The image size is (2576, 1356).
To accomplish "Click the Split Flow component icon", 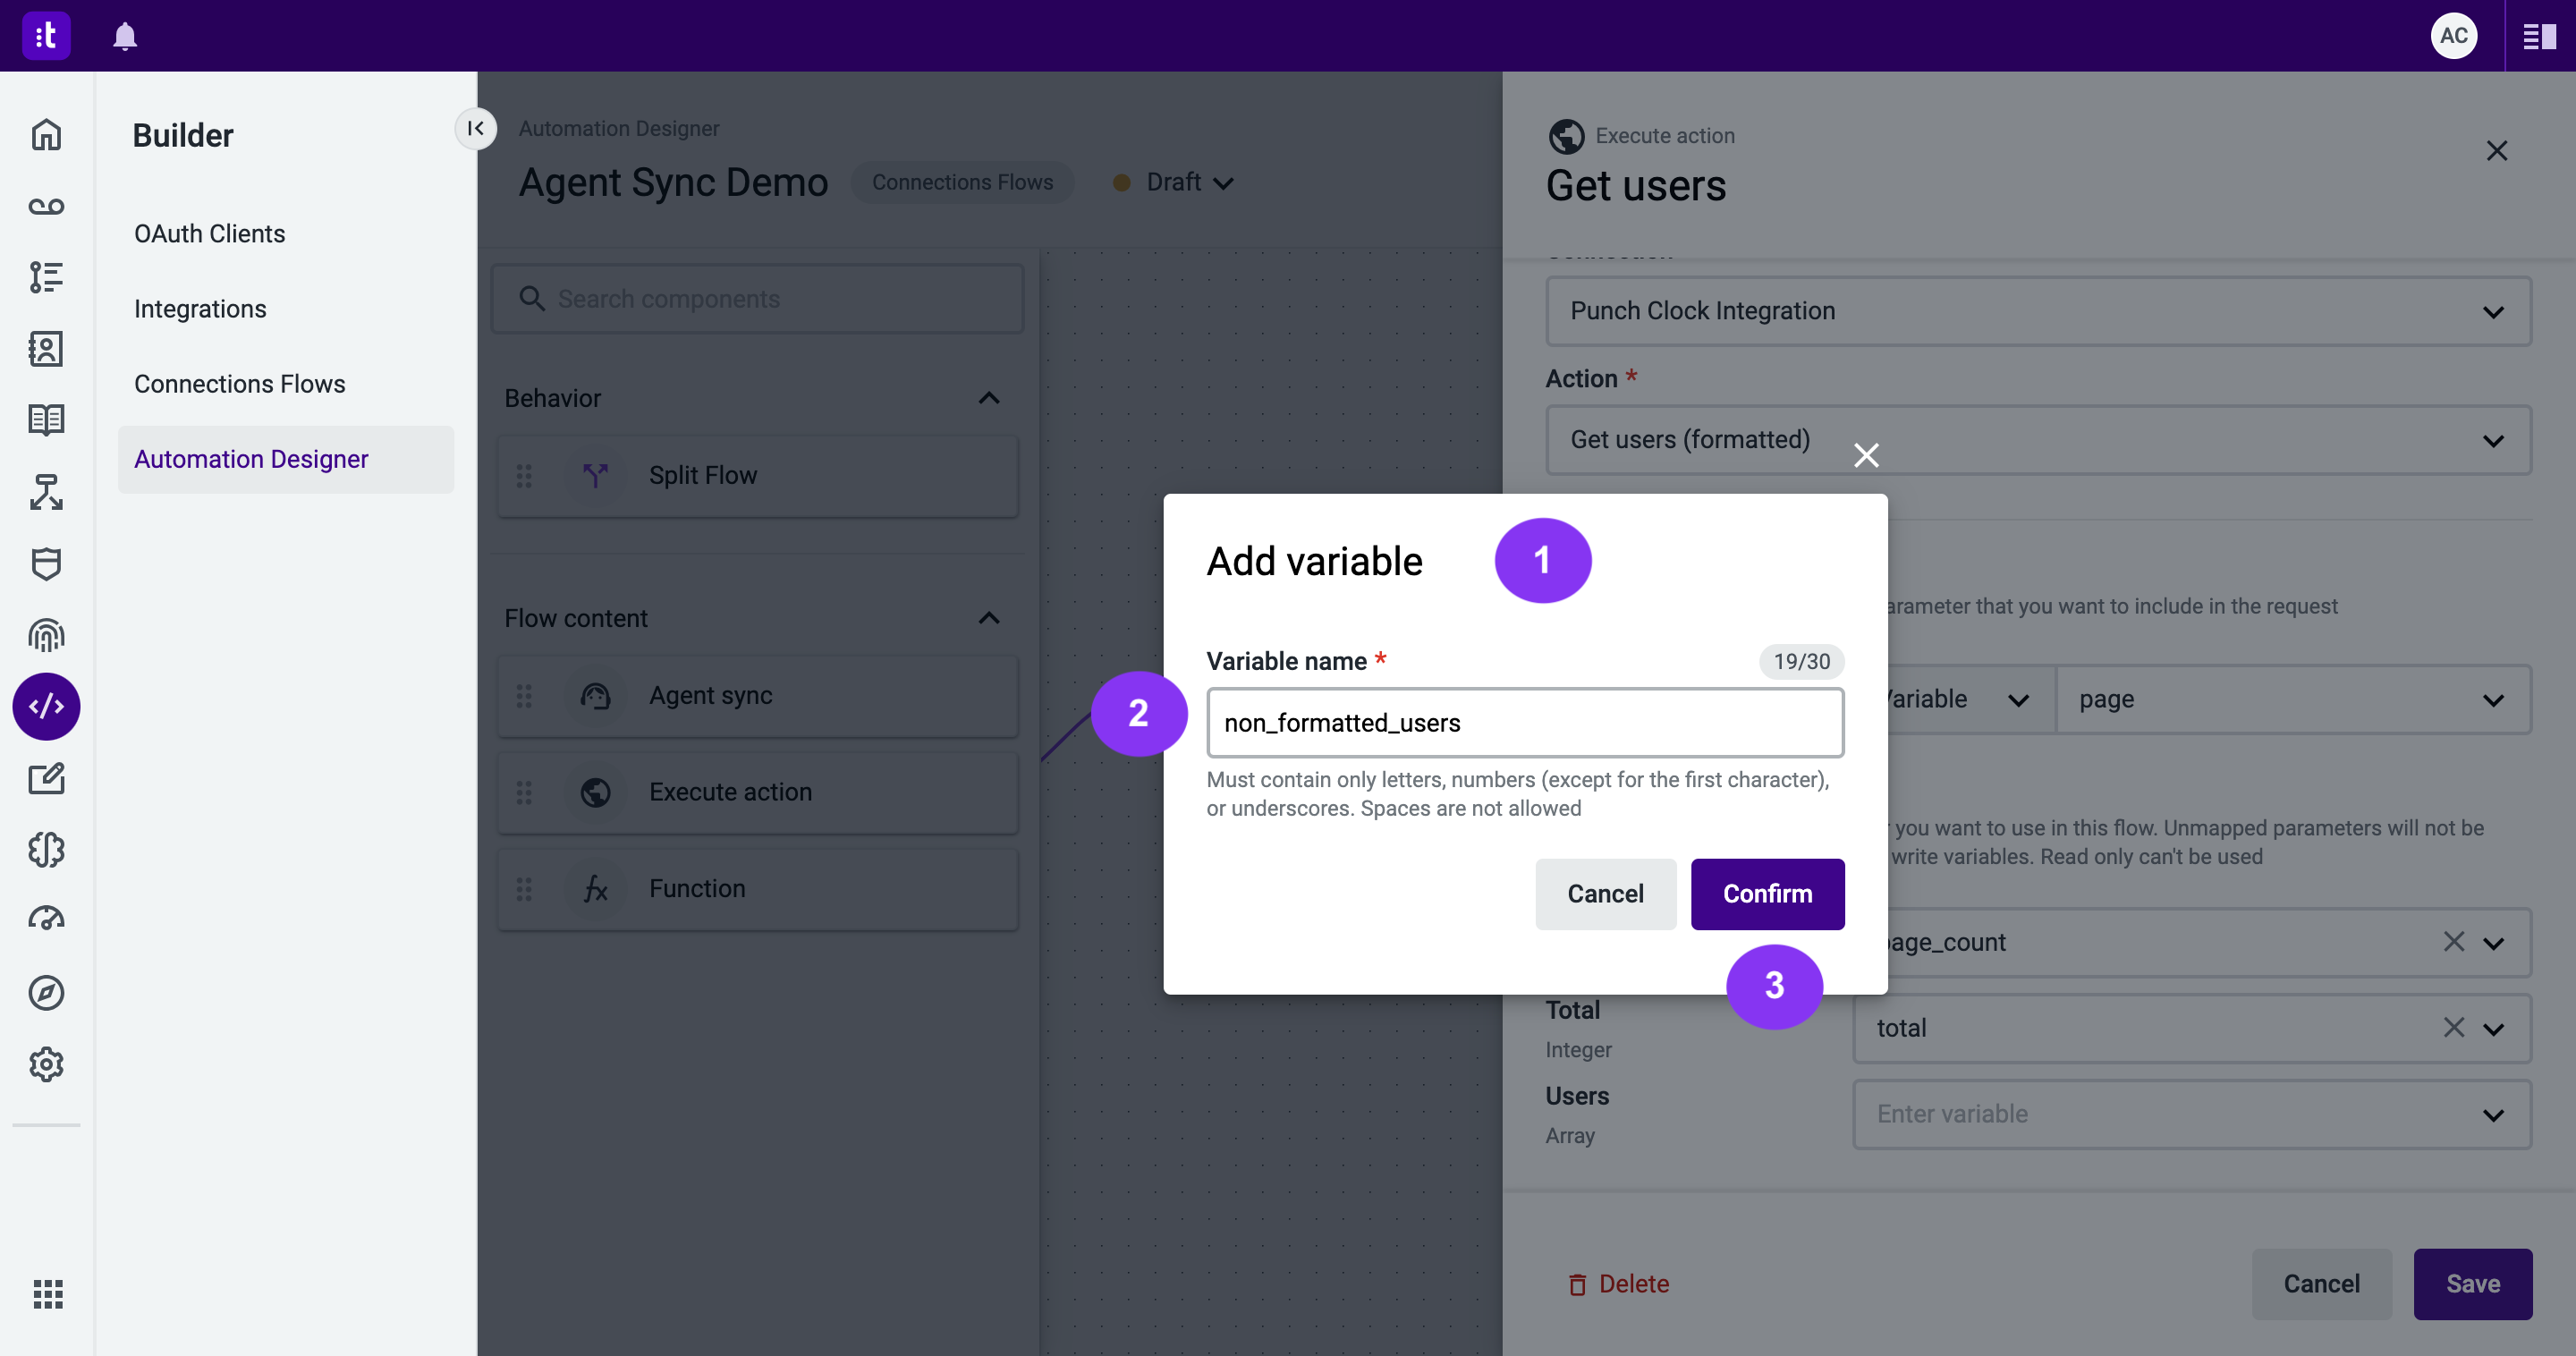I will (596, 476).
